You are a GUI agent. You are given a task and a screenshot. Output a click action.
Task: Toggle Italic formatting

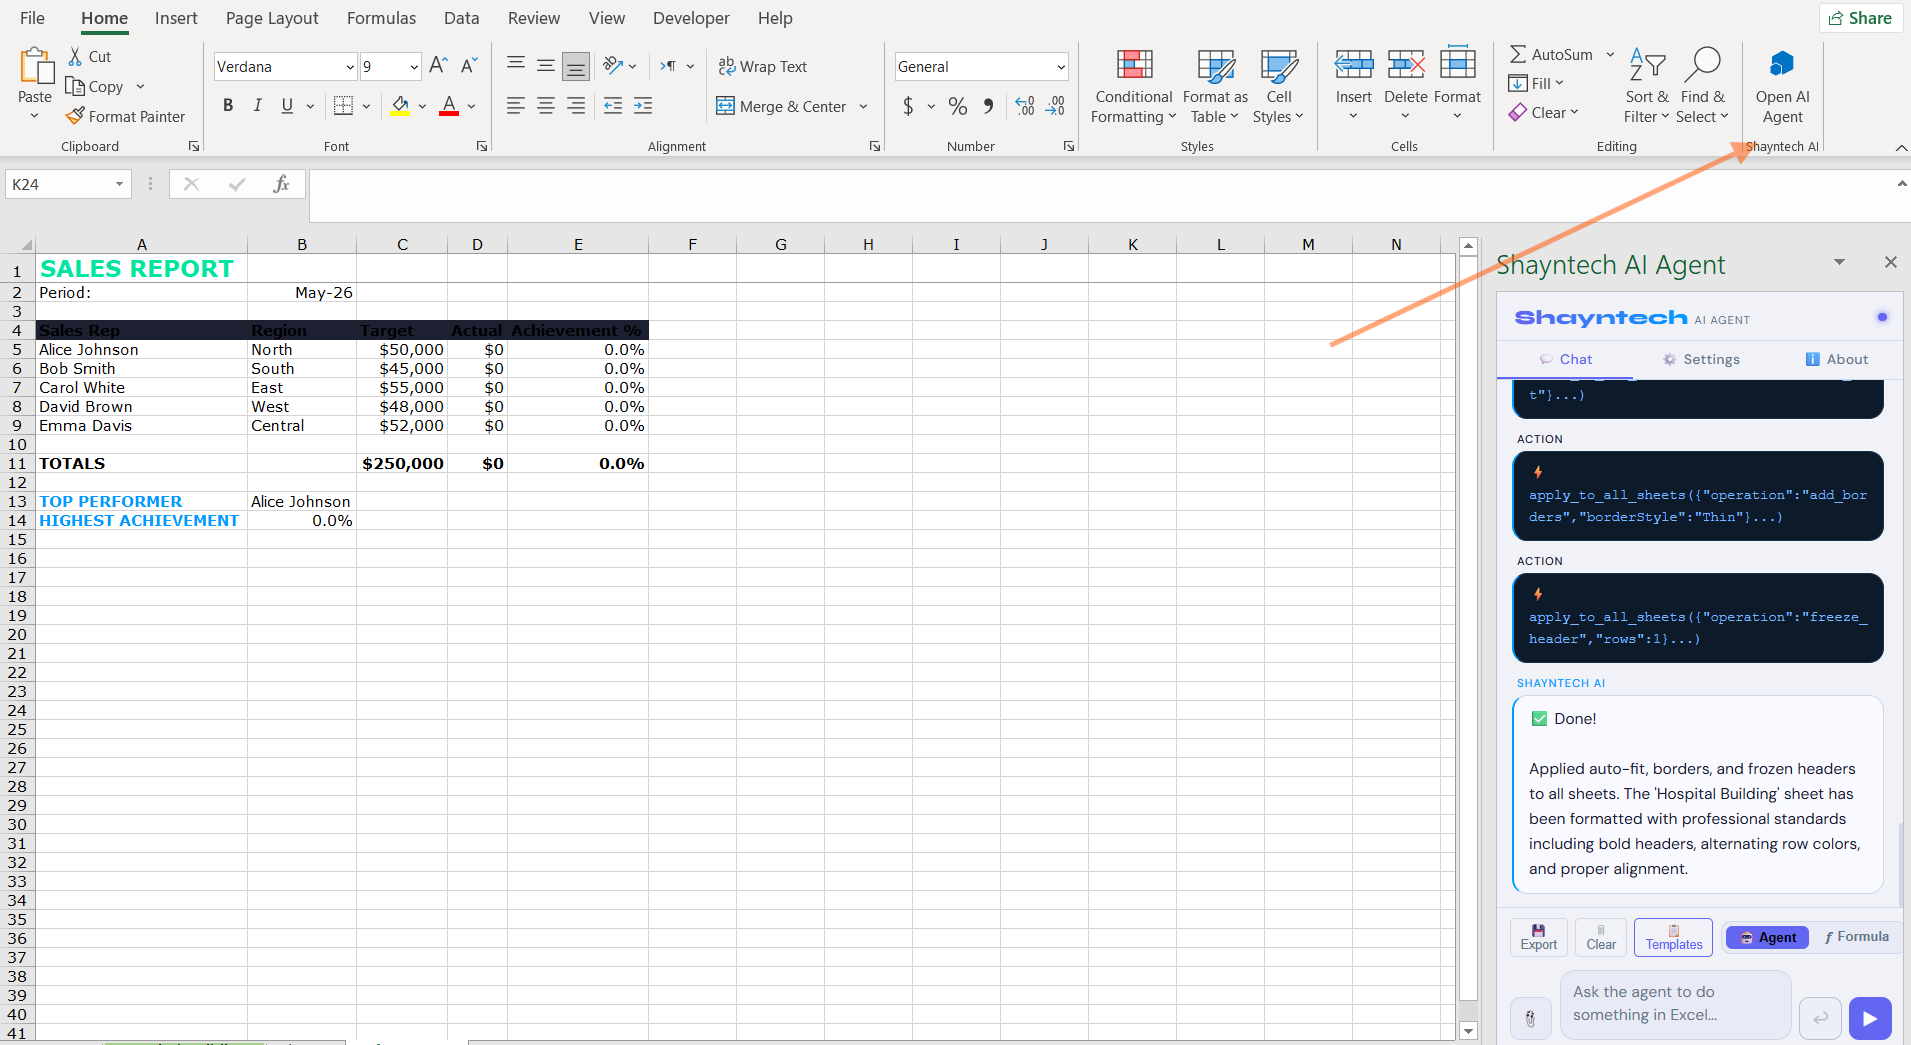(x=258, y=105)
